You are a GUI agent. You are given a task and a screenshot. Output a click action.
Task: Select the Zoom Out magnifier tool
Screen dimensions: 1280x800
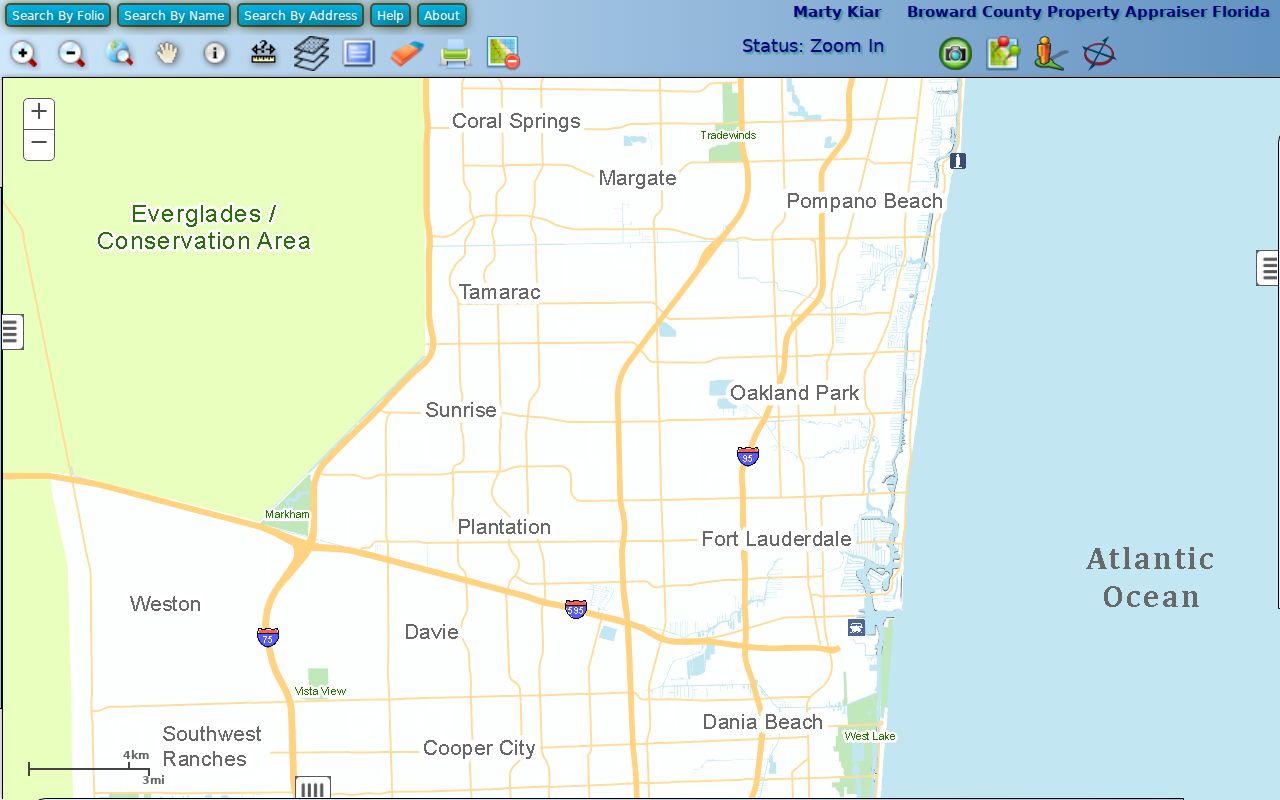click(71, 53)
